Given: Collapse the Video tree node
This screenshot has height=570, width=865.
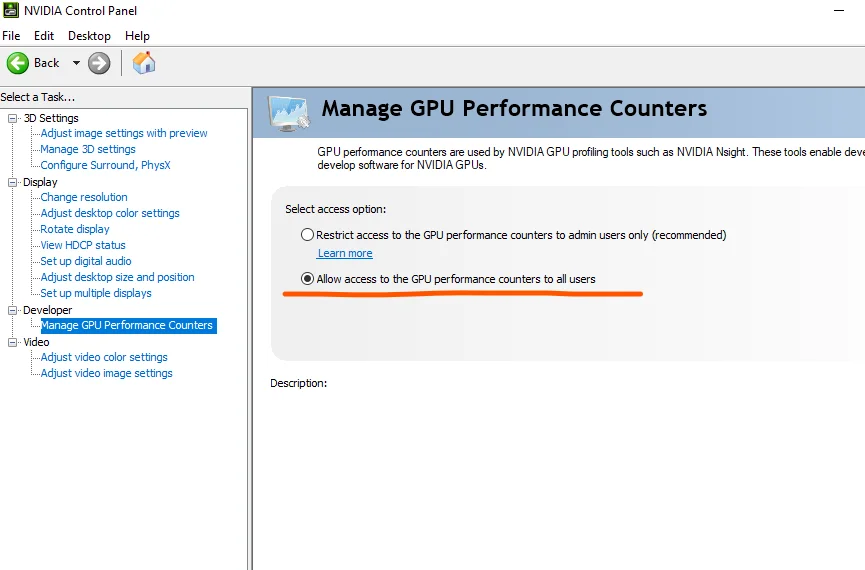Looking at the screenshot, I should [13, 342].
